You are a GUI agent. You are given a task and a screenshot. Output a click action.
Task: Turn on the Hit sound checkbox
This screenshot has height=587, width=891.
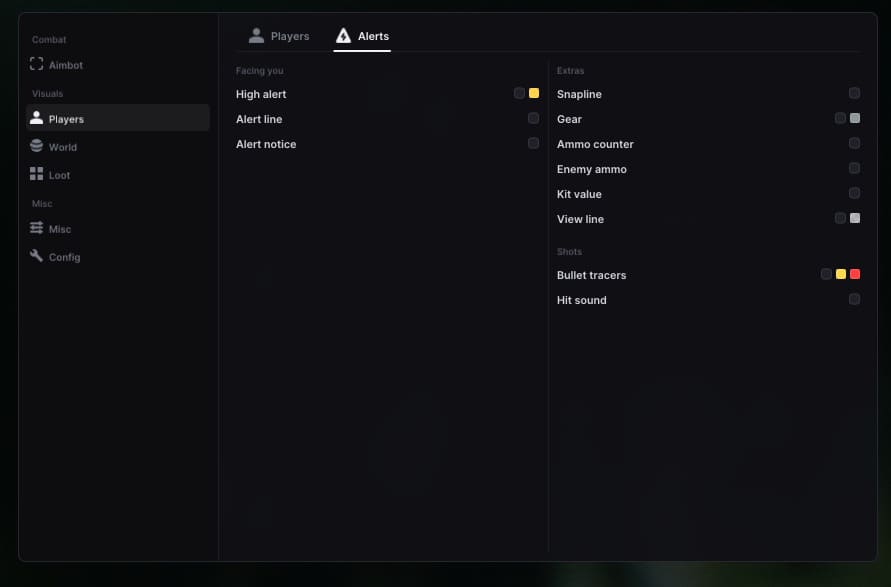click(x=854, y=299)
